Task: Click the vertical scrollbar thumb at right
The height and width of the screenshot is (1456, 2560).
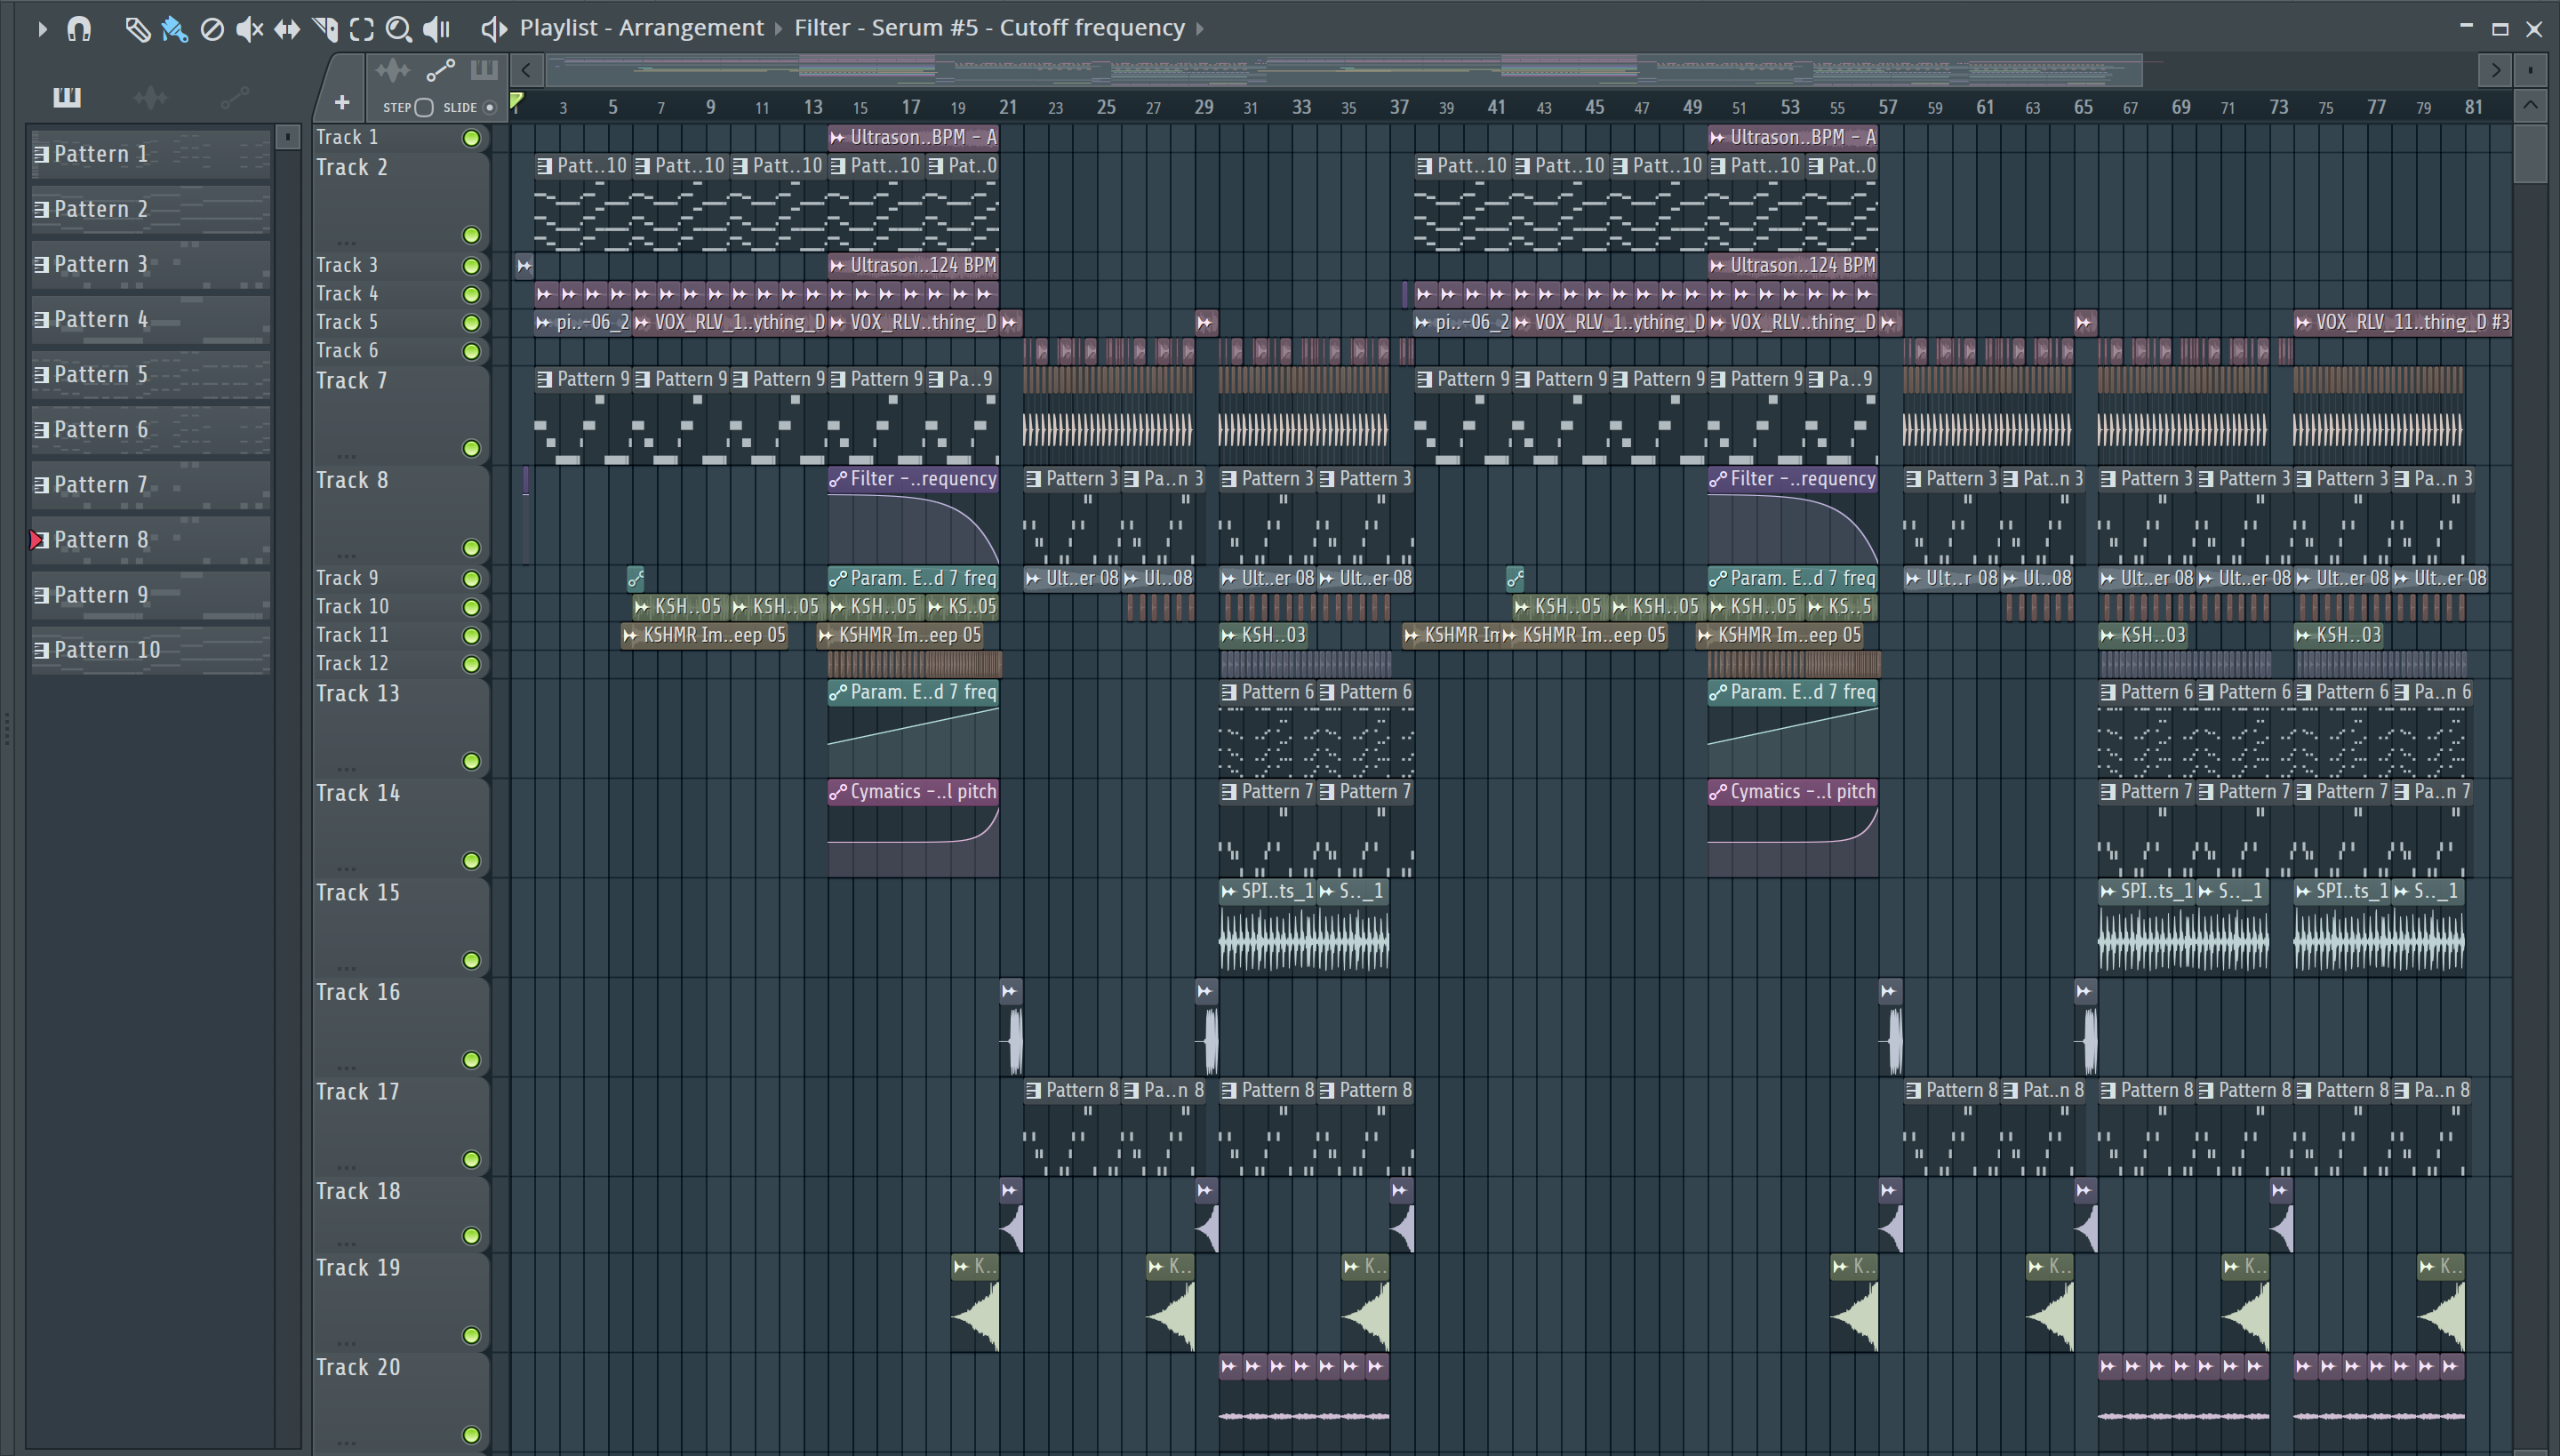Action: (2530, 152)
